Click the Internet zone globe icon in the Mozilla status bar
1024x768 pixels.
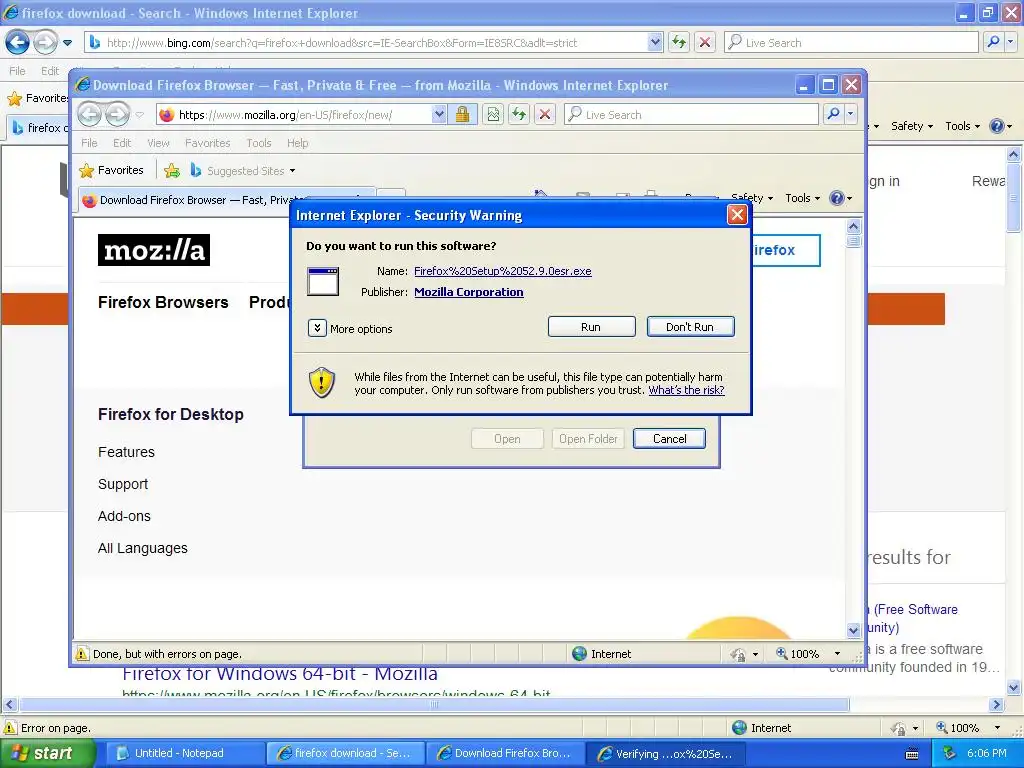(x=579, y=654)
